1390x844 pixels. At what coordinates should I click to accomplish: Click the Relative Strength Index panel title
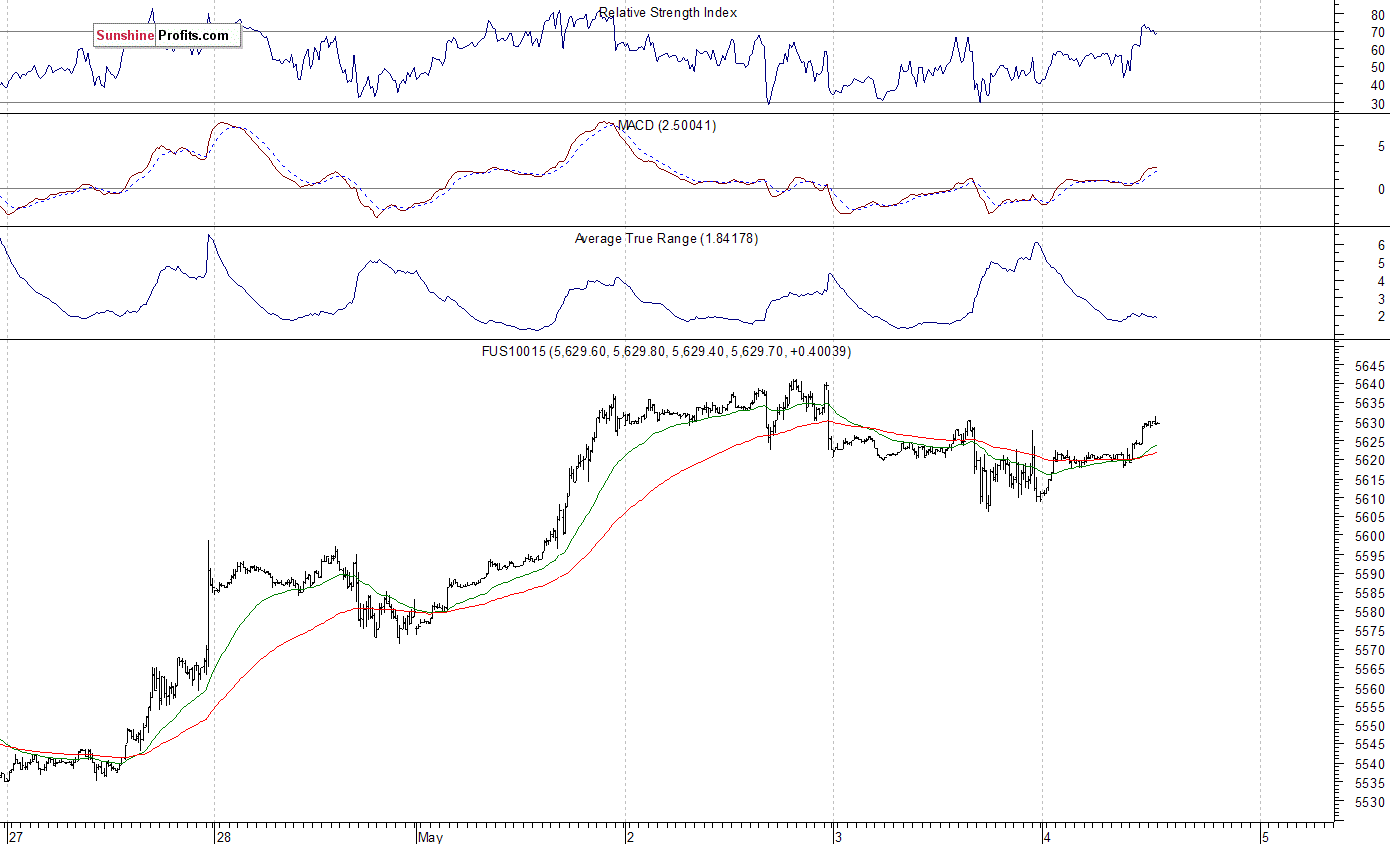tap(668, 13)
